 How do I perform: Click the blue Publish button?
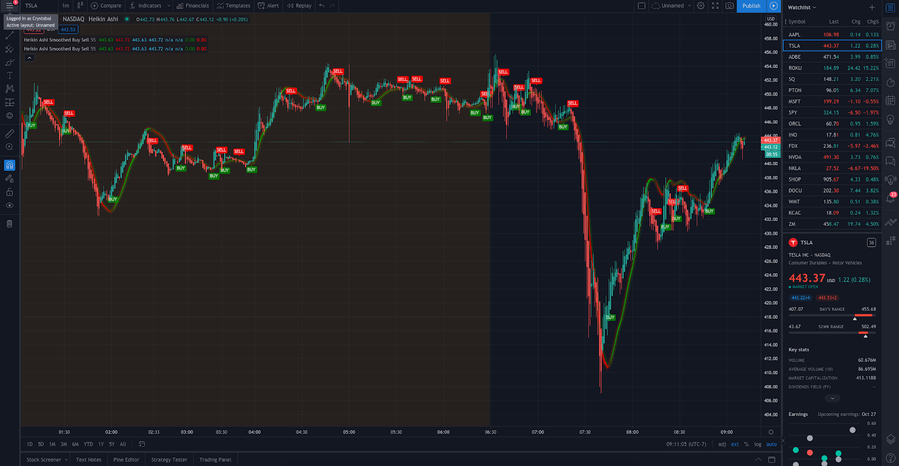(x=751, y=6)
